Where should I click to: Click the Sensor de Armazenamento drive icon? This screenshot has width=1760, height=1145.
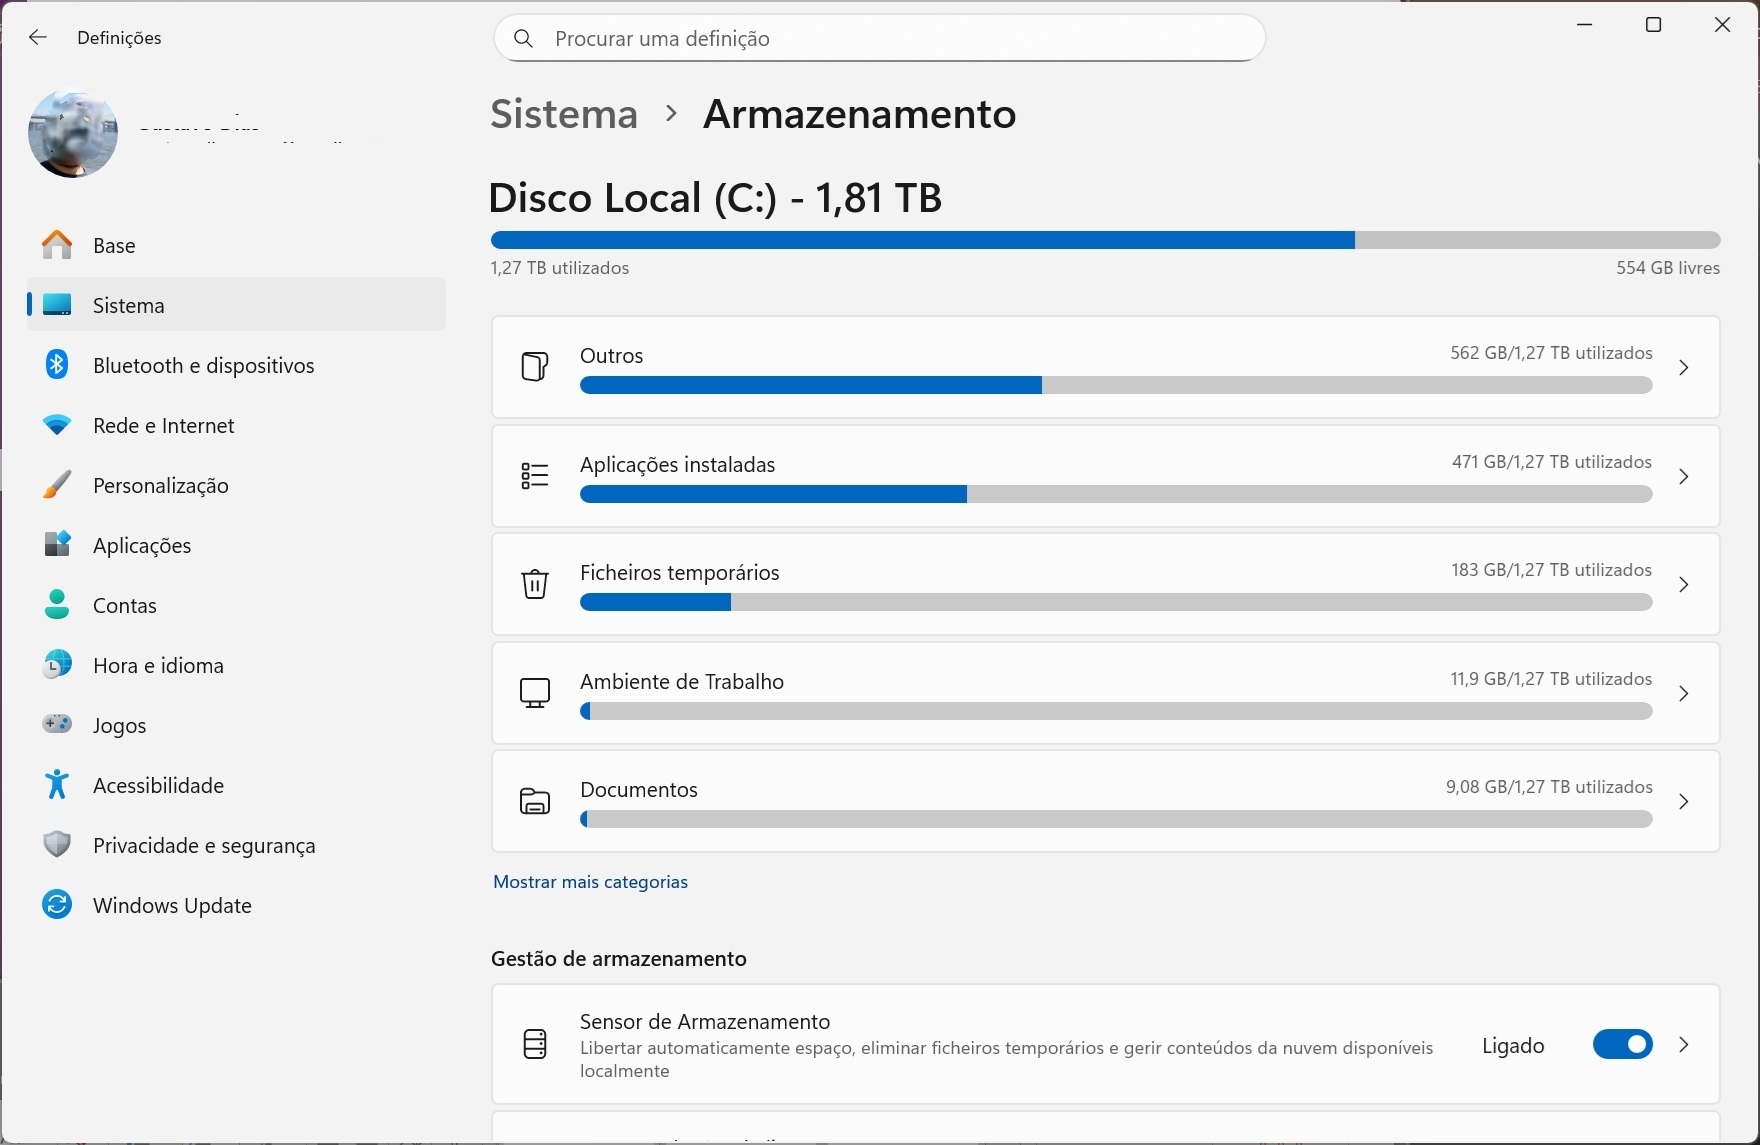[x=535, y=1044]
